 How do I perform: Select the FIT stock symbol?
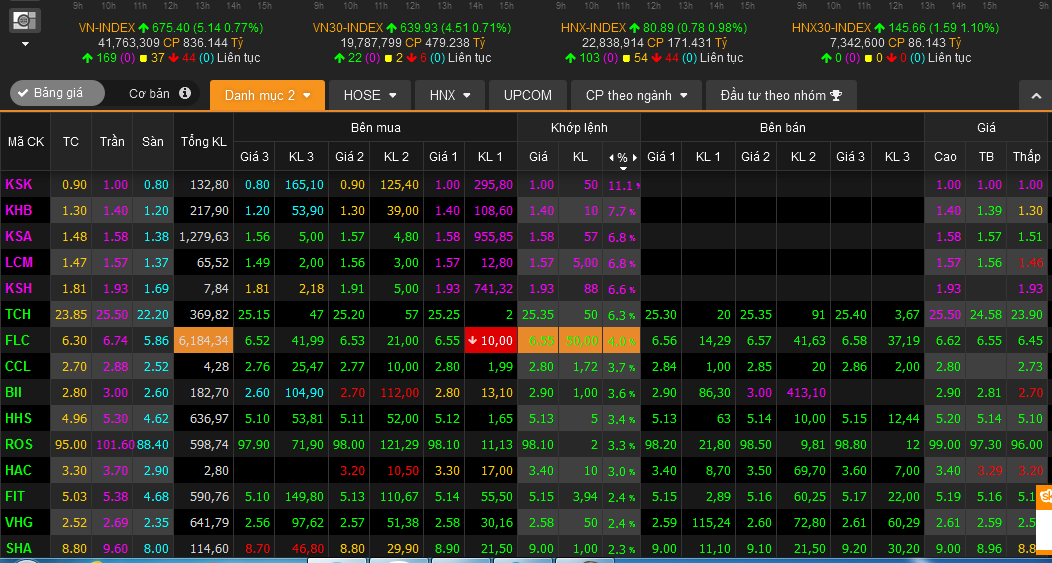[15, 496]
